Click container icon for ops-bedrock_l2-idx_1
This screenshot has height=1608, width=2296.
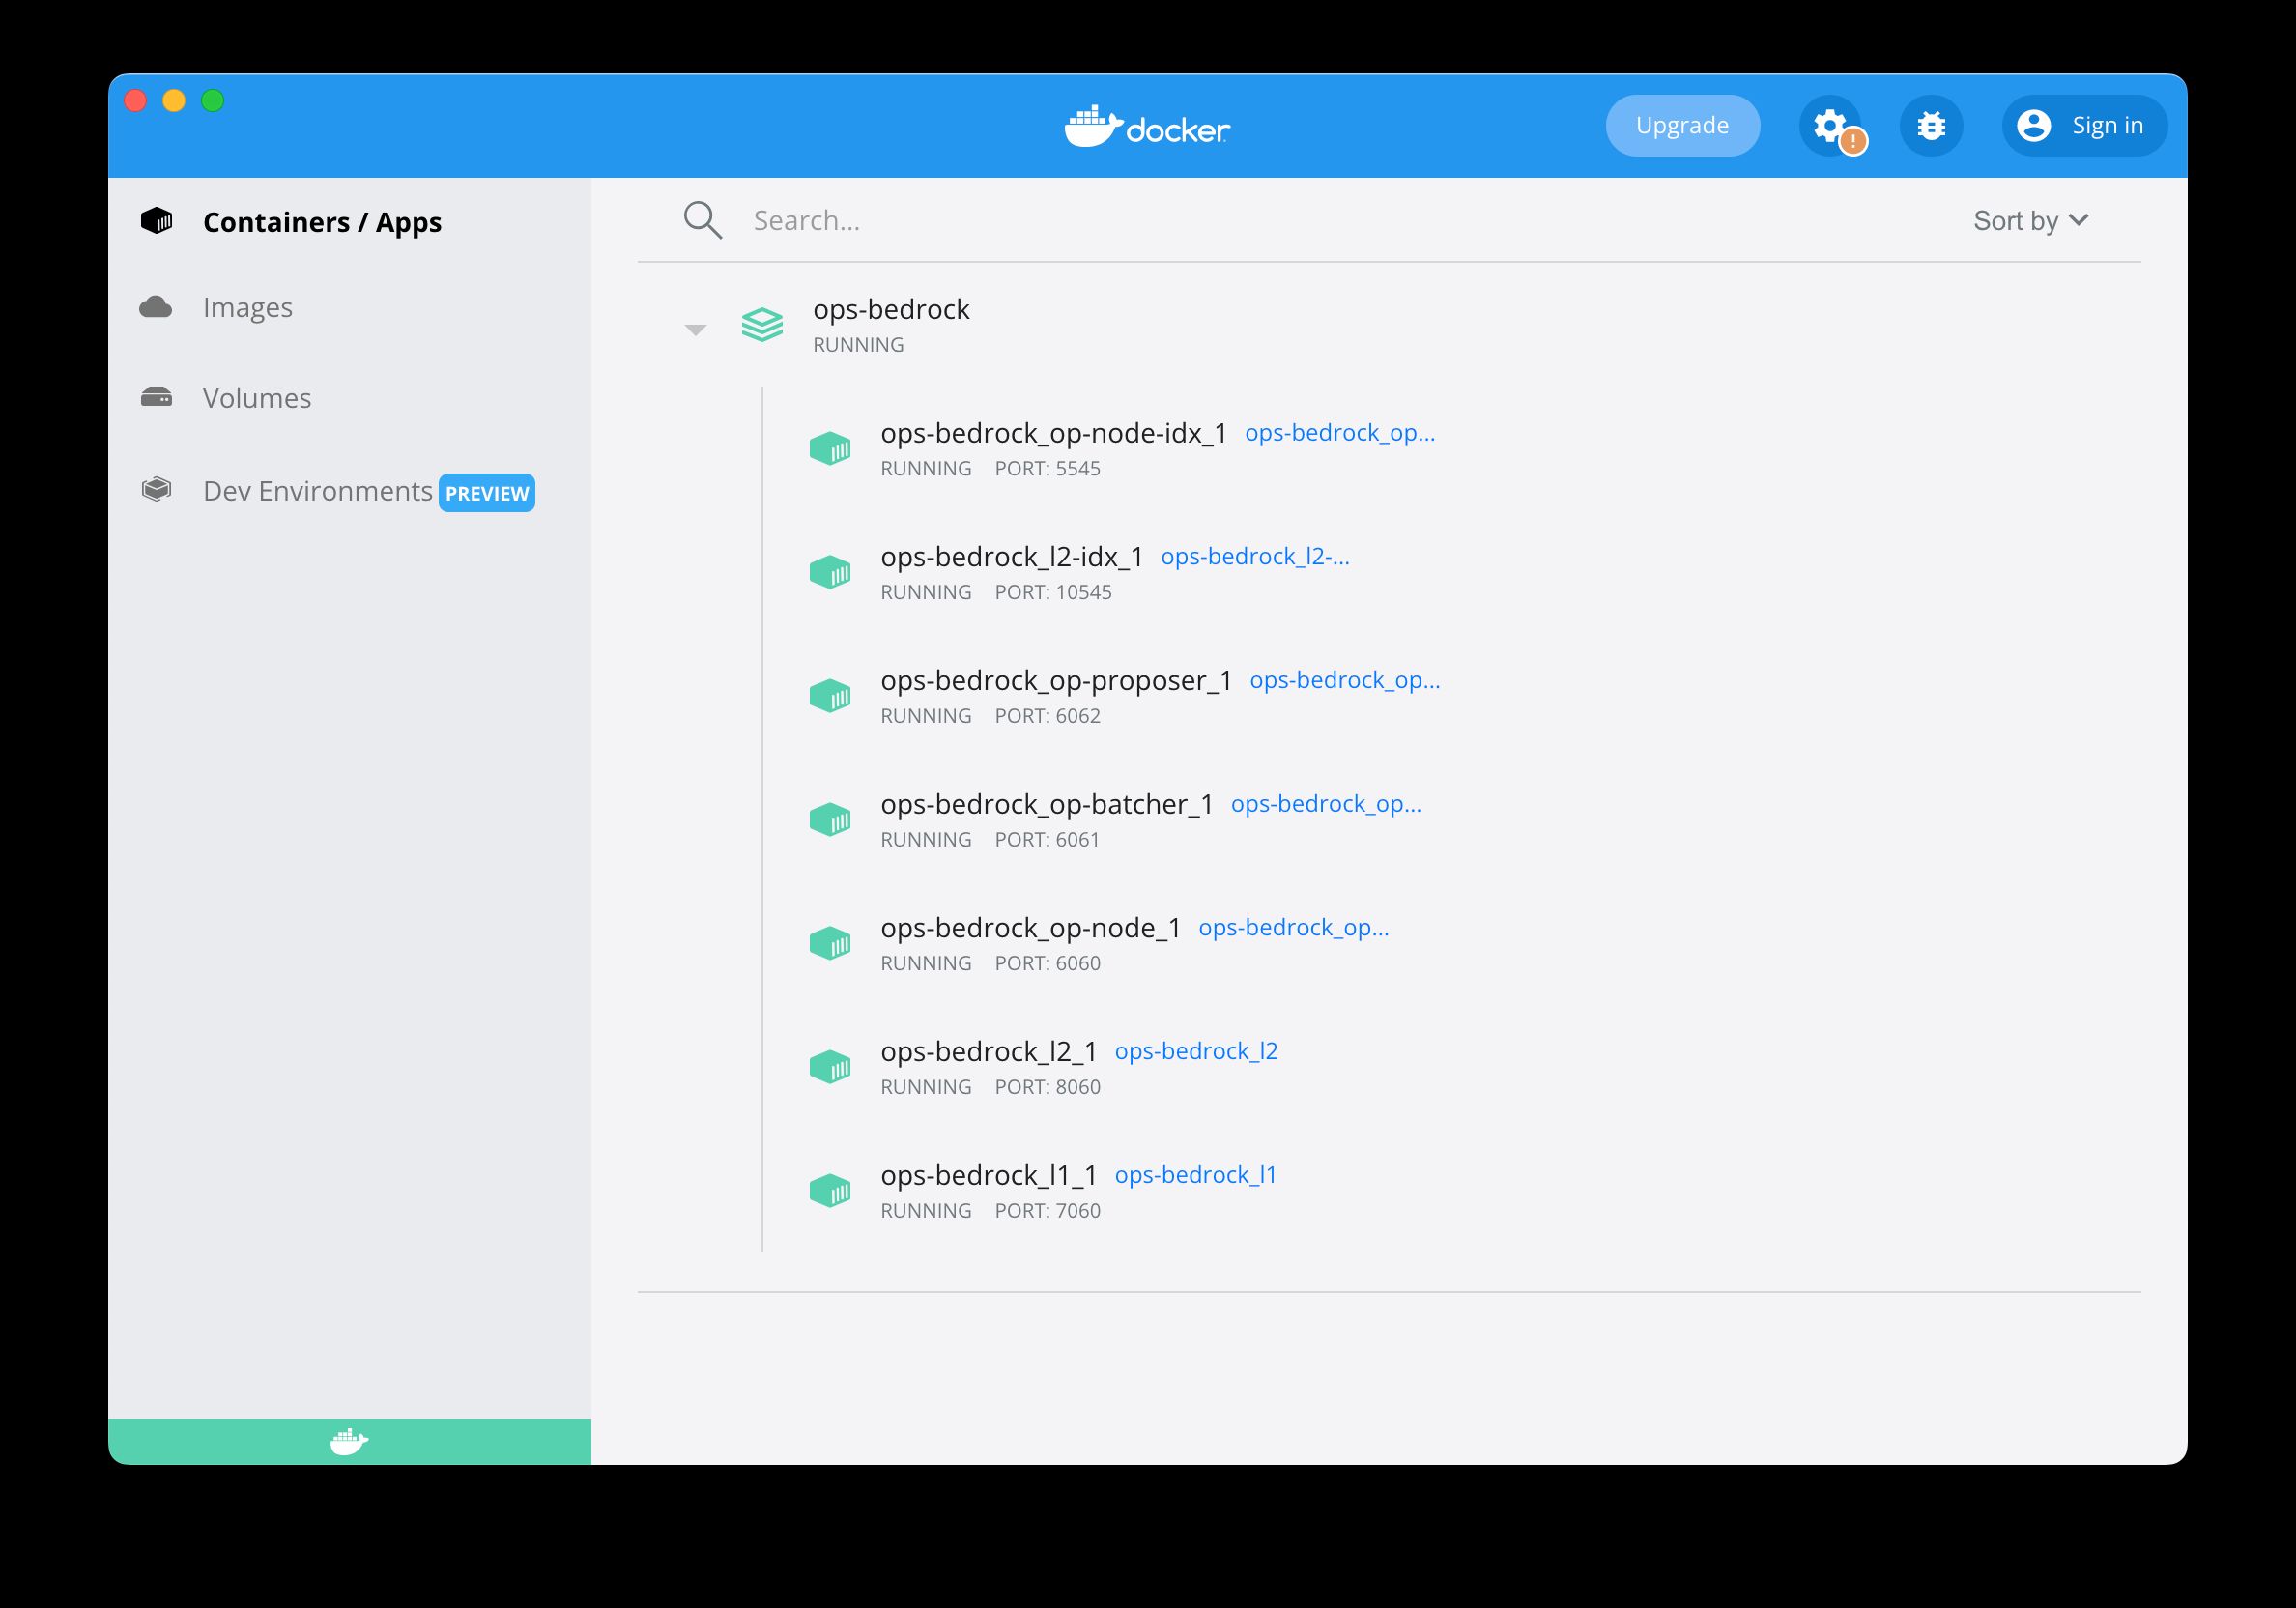coord(830,572)
